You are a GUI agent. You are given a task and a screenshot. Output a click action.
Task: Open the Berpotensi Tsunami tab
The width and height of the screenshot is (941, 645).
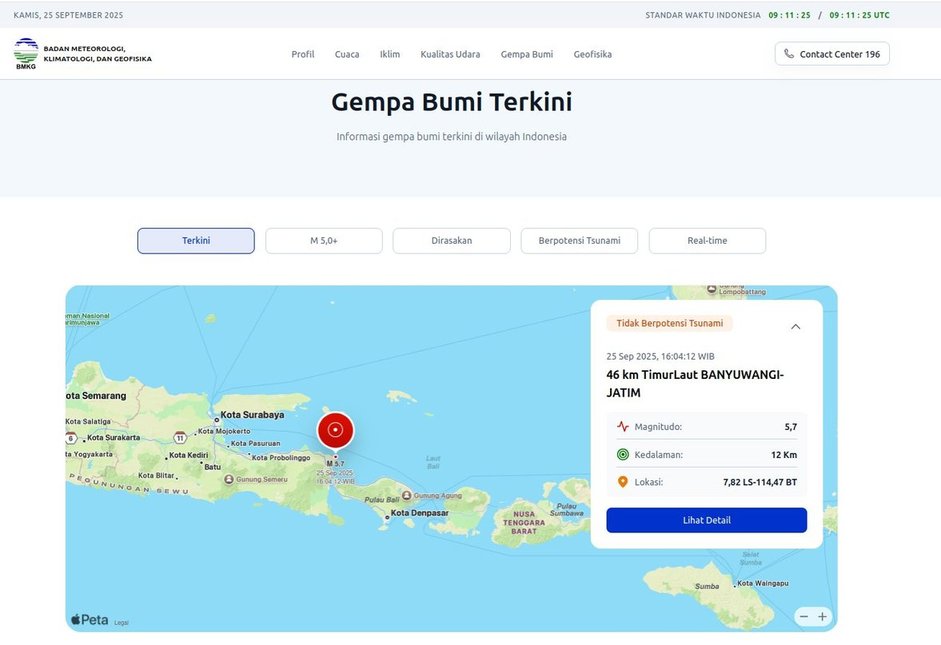[x=579, y=241]
